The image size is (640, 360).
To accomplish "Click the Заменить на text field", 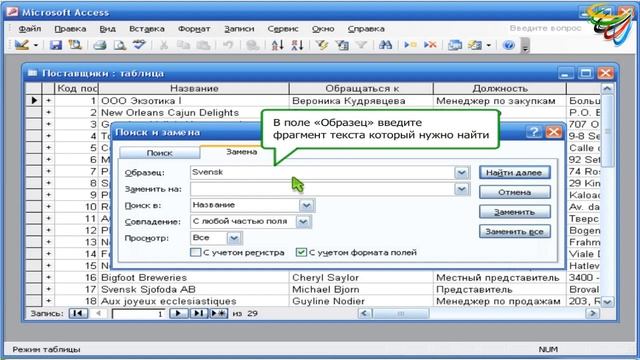I will coord(322,189).
